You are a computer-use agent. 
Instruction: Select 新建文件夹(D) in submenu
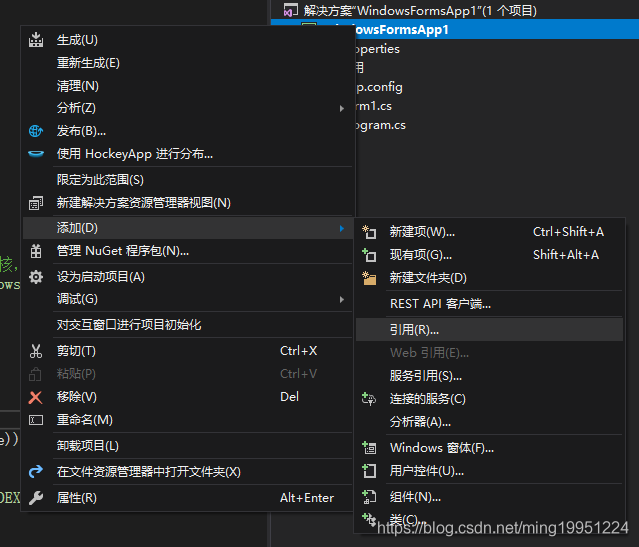(x=489, y=278)
